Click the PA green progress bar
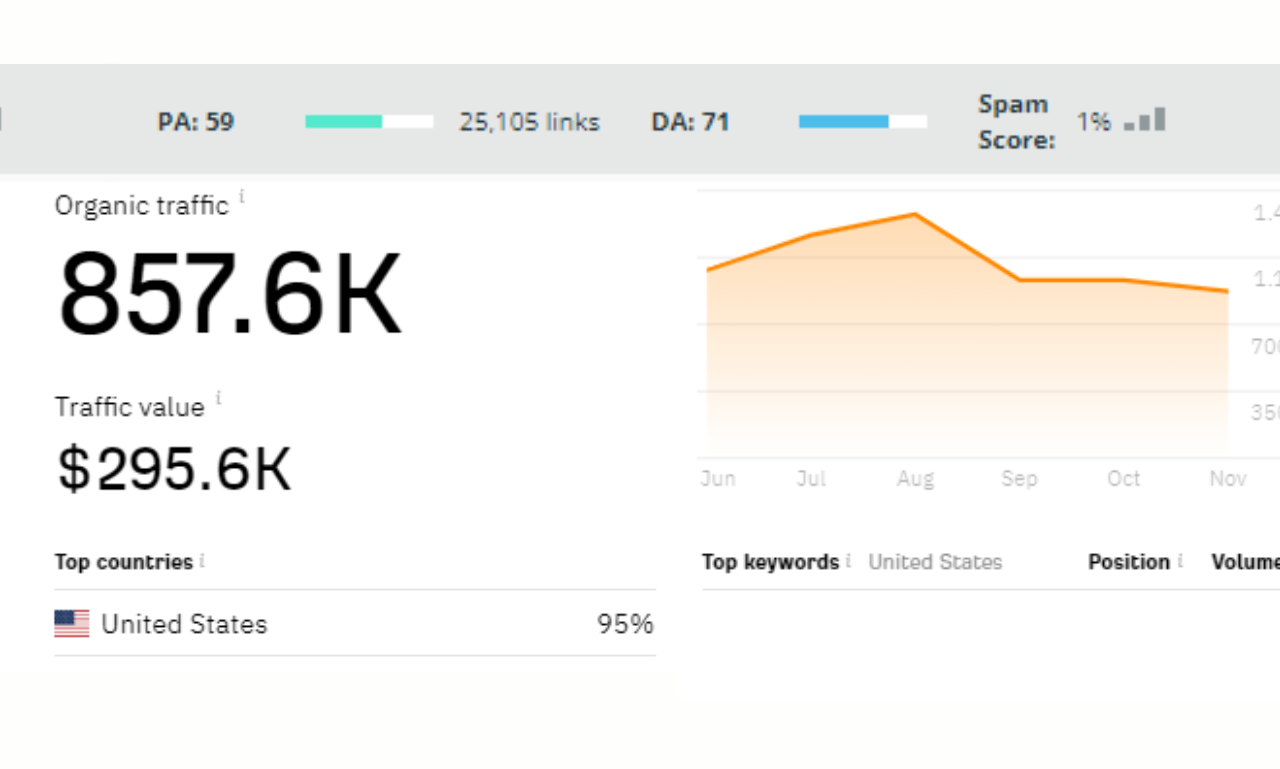This screenshot has height=769, width=1280. coord(369,121)
